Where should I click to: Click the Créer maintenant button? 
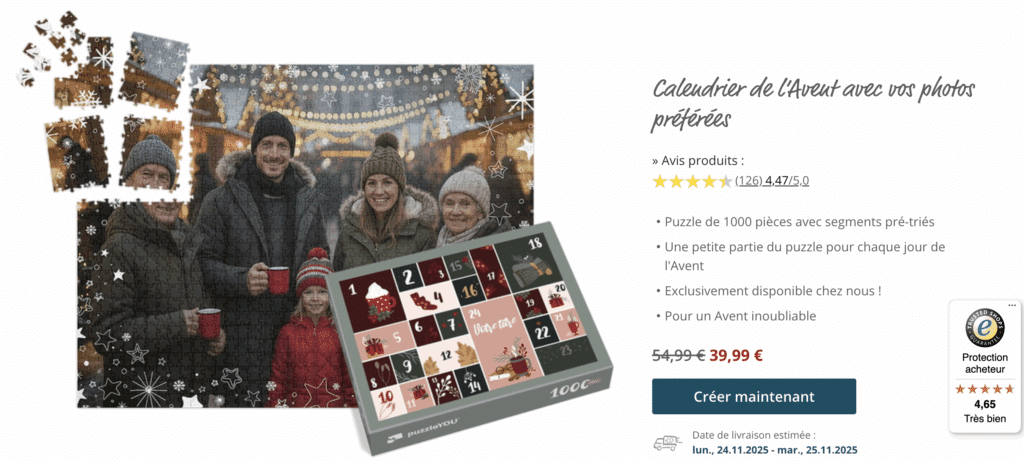[754, 396]
